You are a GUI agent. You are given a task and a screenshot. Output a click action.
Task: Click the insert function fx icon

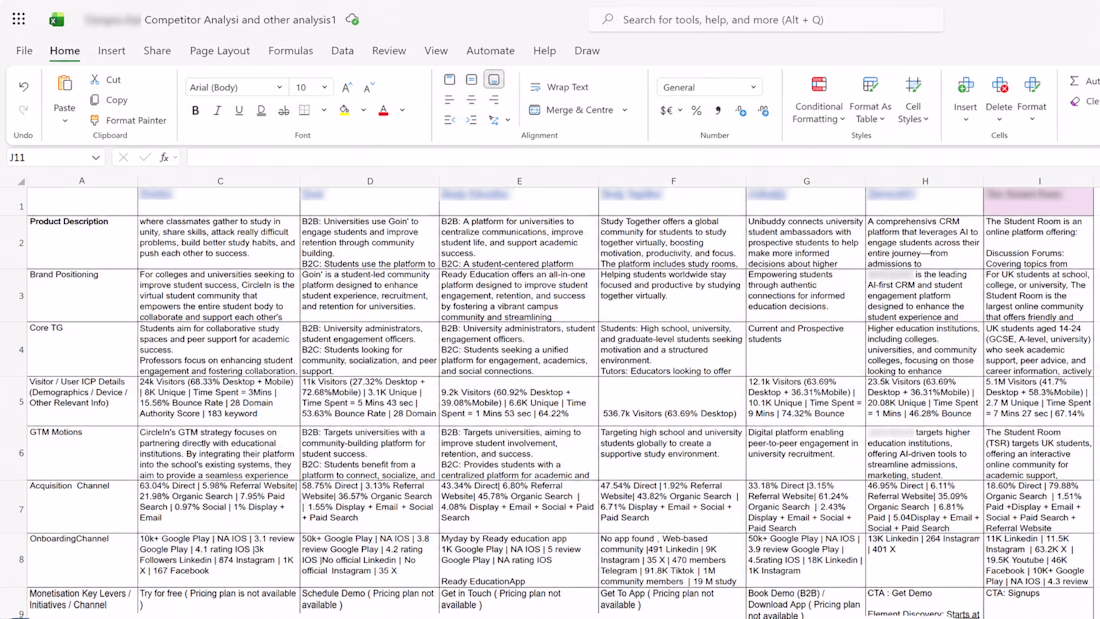pyautogui.click(x=164, y=157)
